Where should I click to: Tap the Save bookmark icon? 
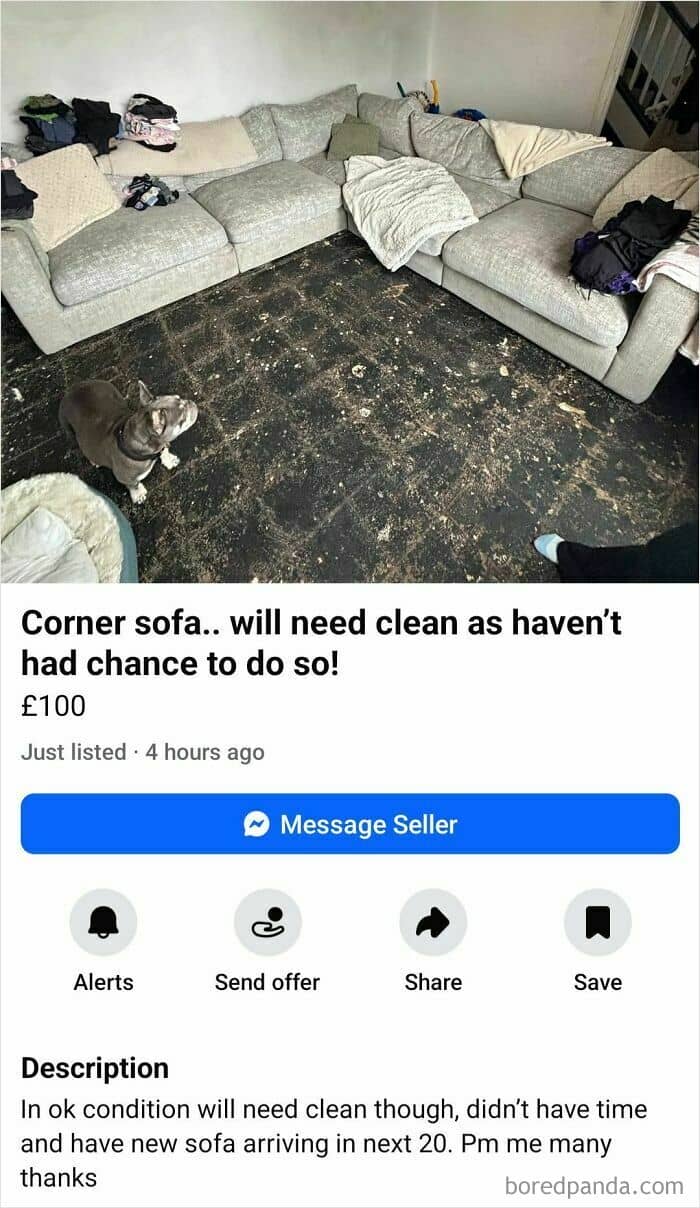[x=597, y=922]
